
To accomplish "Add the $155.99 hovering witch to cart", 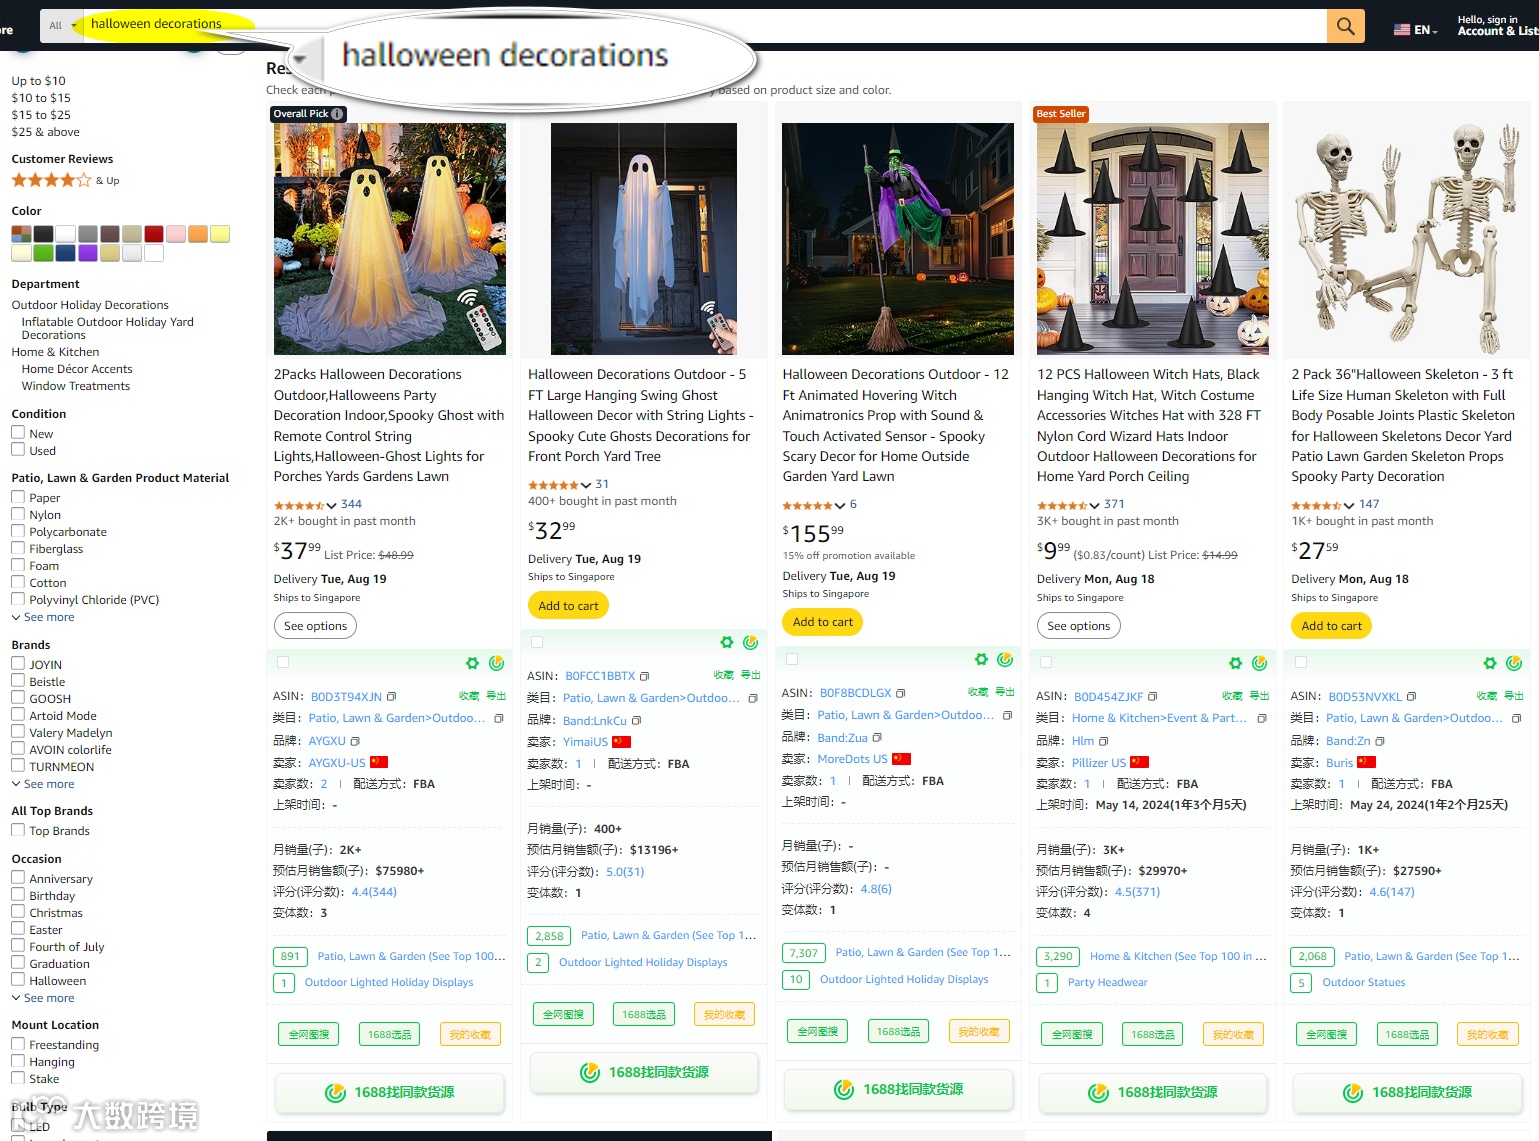I will pos(822,622).
